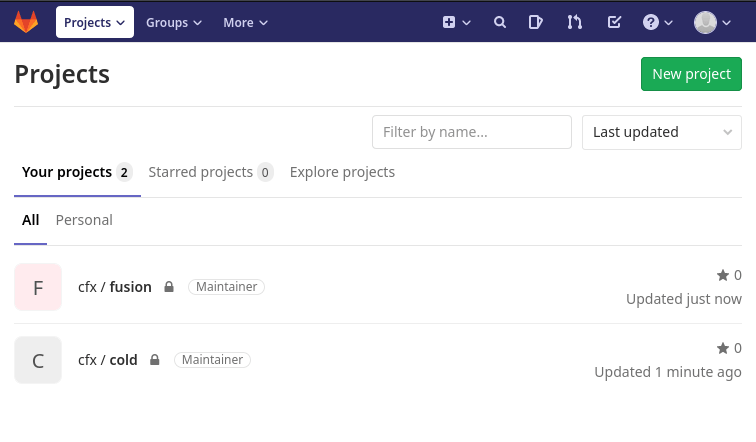Image resolution: width=756 pixels, height=442 pixels.
Task: Expand the plus create-new dropdown
Action: click(x=456, y=22)
